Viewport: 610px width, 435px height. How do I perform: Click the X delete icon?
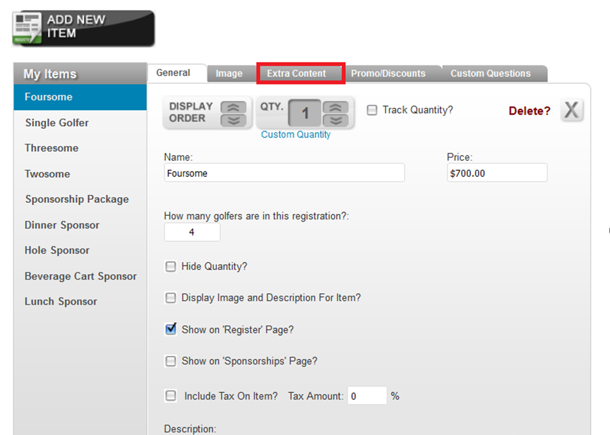pyautogui.click(x=571, y=110)
